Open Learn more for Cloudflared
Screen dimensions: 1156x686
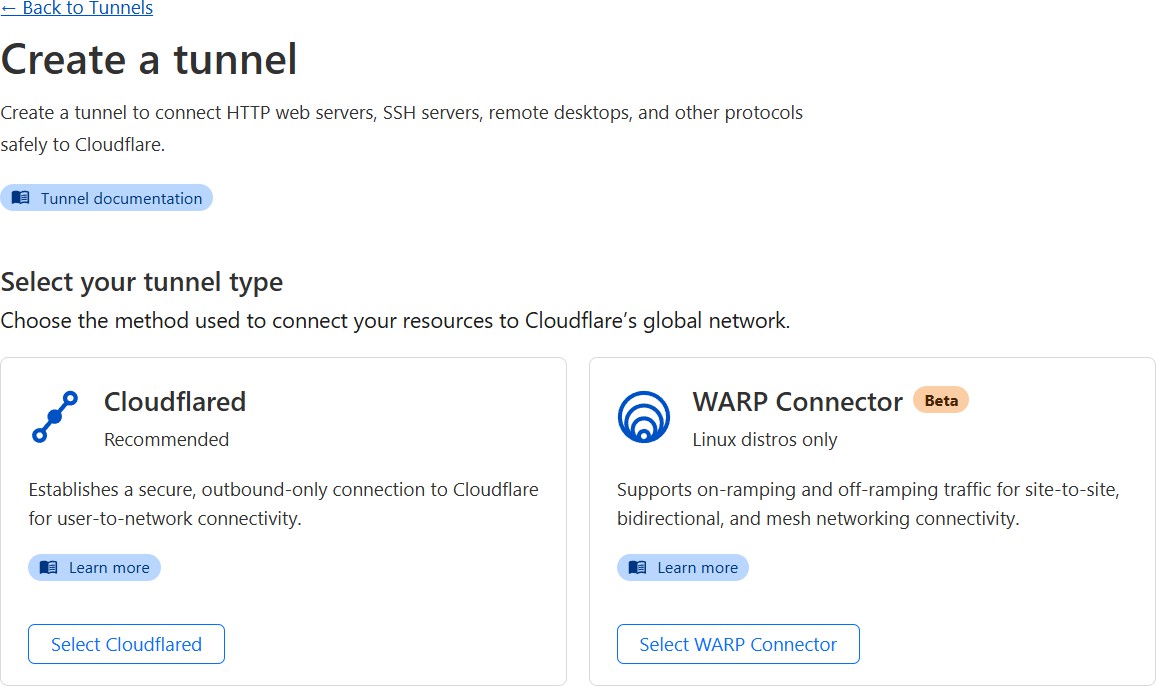tap(94, 567)
